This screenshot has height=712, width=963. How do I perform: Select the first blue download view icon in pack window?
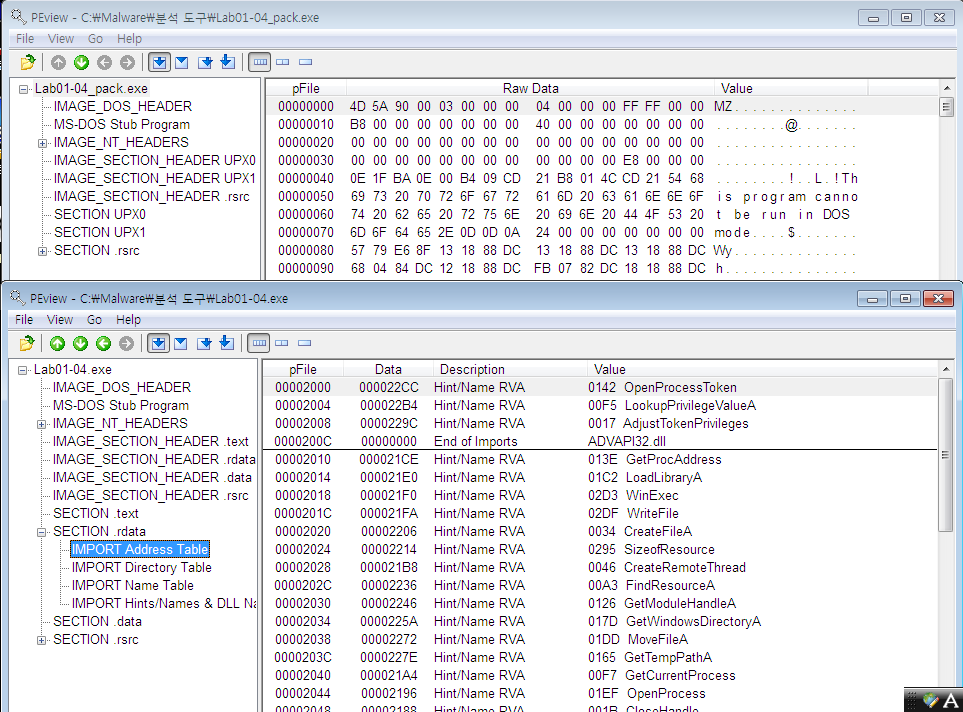click(x=159, y=62)
